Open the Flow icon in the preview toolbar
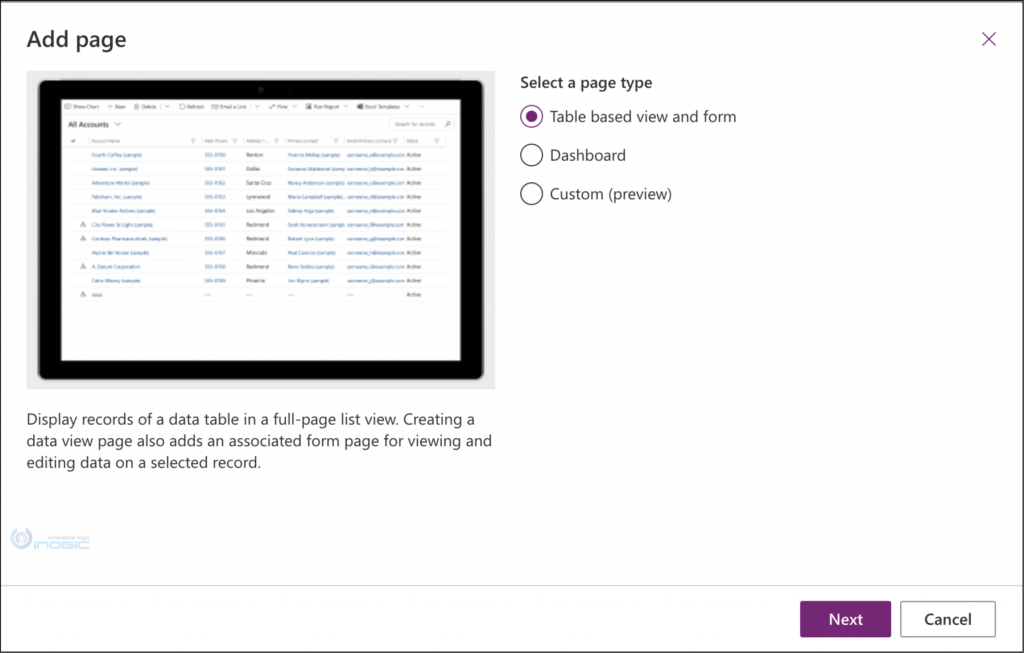The image size is (1024, 653). (271, 105)
